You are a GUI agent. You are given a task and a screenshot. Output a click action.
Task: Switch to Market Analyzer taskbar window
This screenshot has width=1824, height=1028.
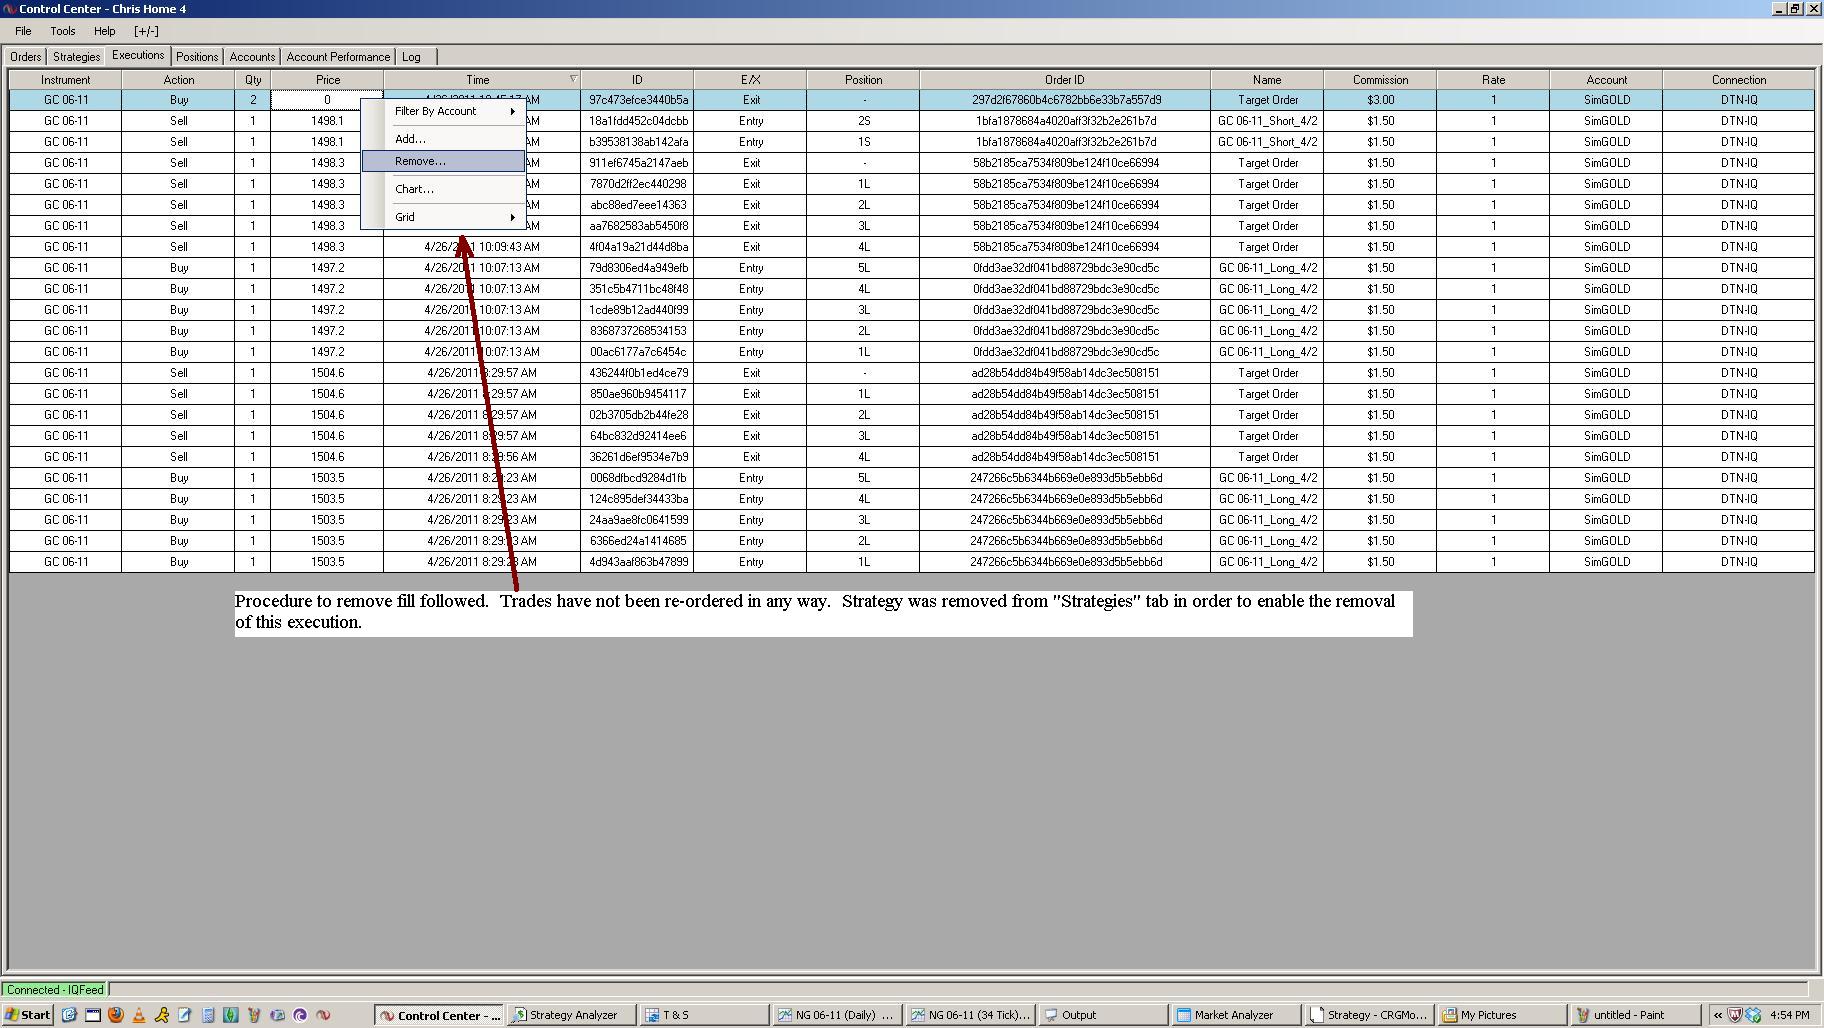pyautogui.click(x=1236, y=1015)
